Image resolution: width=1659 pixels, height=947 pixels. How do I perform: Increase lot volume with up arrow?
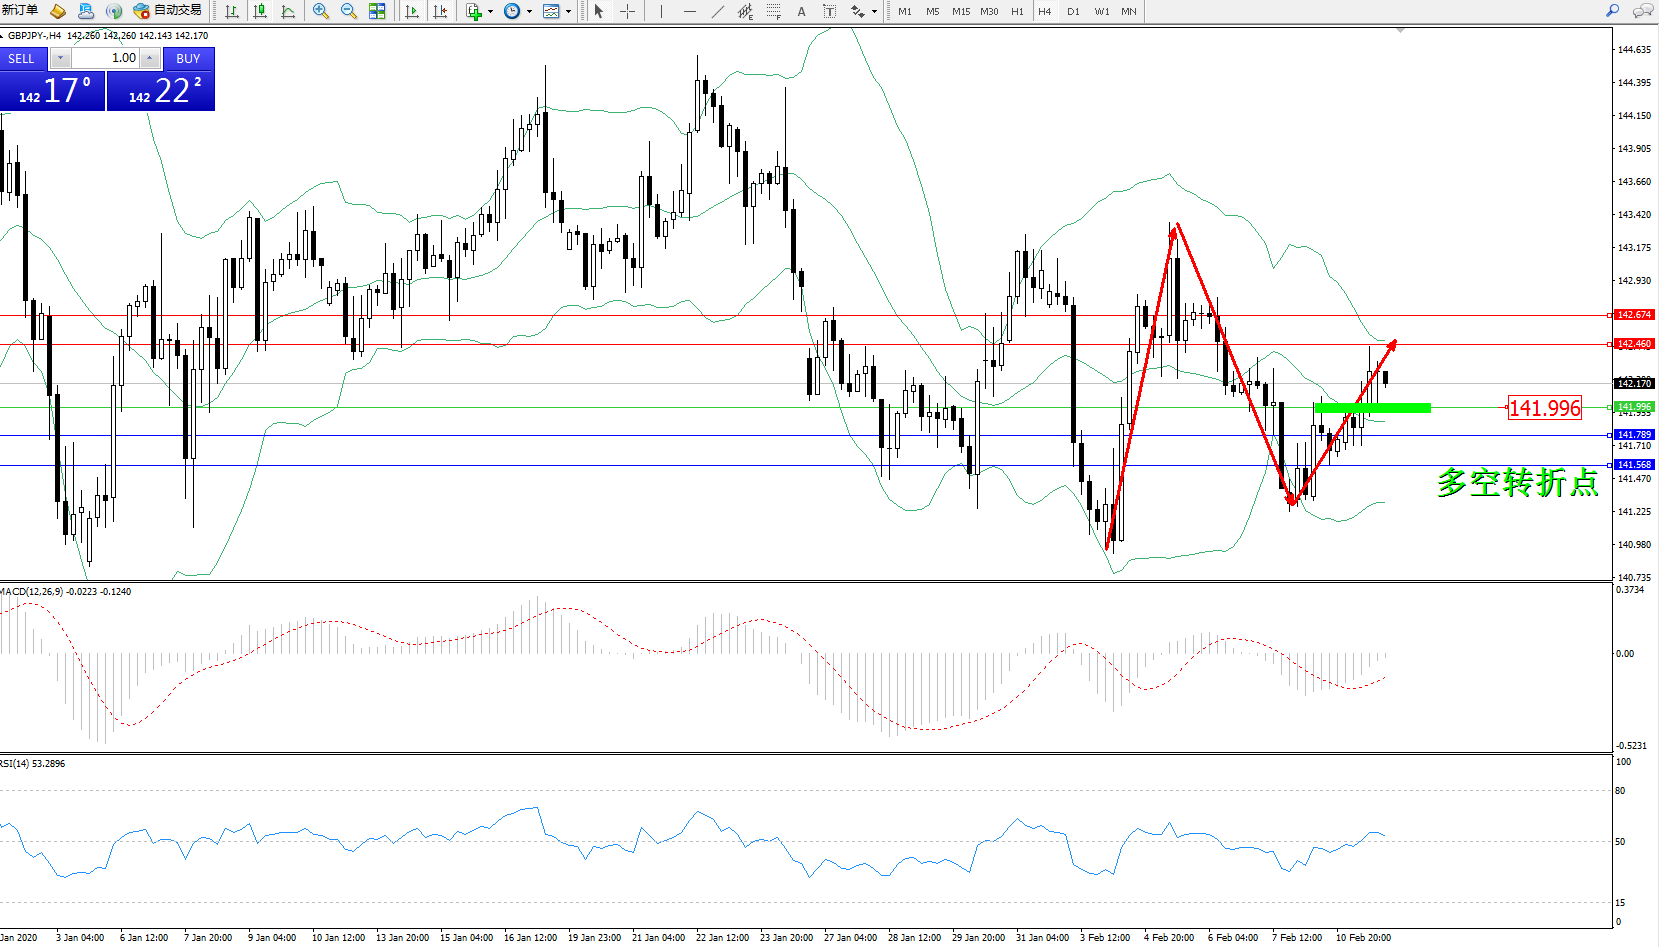click(150, 58)
